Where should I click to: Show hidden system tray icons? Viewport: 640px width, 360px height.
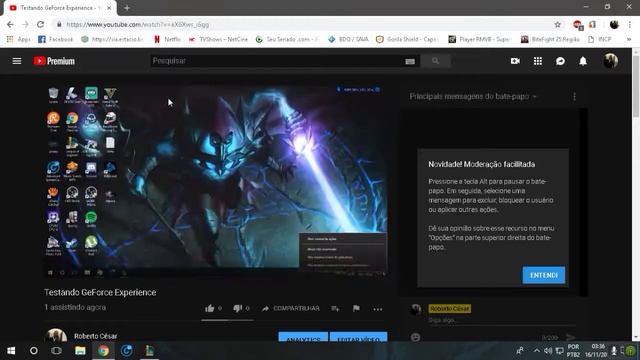tap(536, 351)
